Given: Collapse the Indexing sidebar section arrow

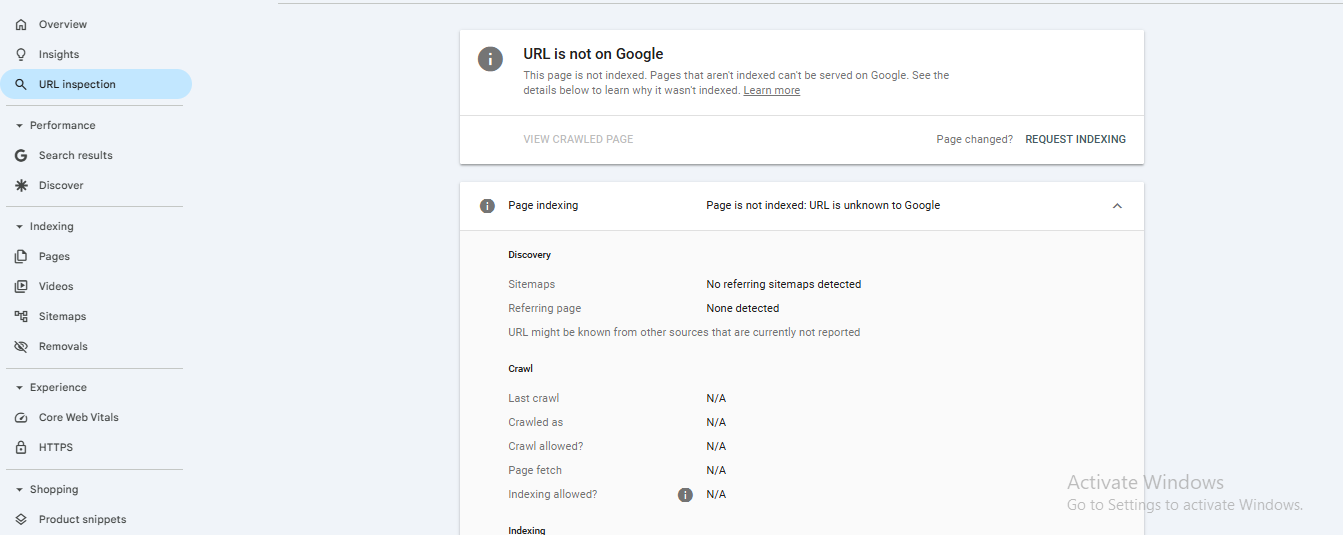Looking at the screenshot, I should tap(19, 227).
